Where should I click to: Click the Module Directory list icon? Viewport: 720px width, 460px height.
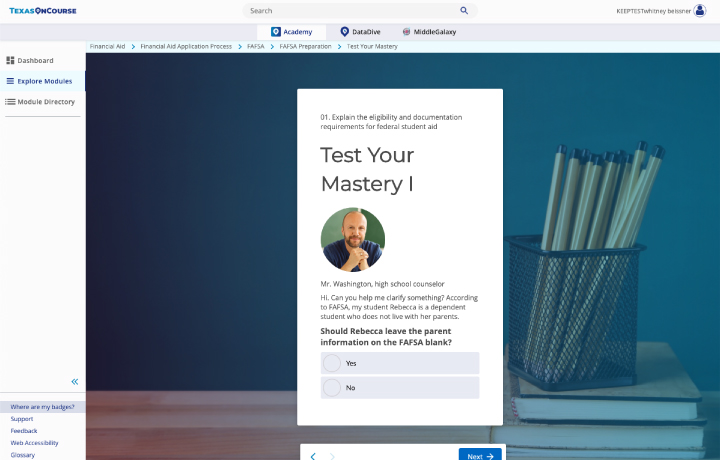[10, 102]
